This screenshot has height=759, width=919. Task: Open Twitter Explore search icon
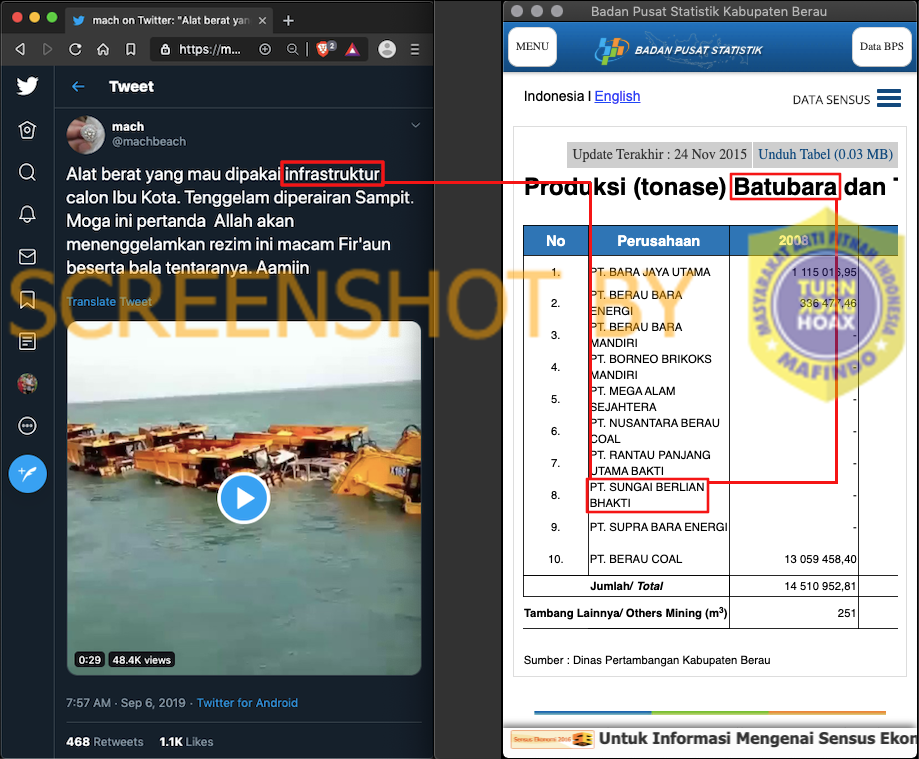pyautogui.click(x=27, y=172)
